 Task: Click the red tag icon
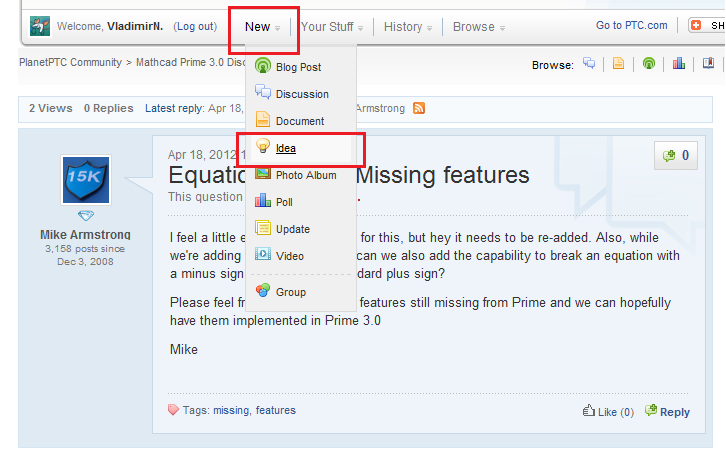point(173,410)
